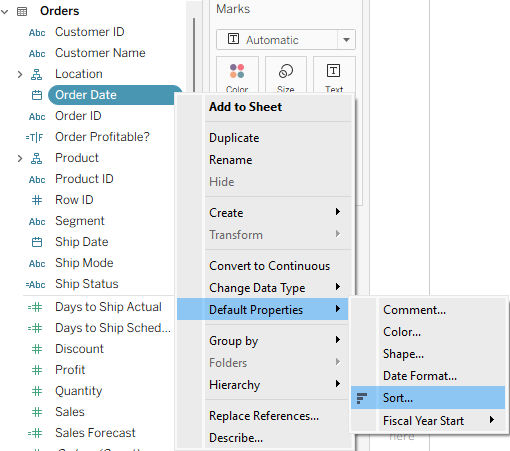Collapse the Orders table chevron

click(x=5, y=12)
